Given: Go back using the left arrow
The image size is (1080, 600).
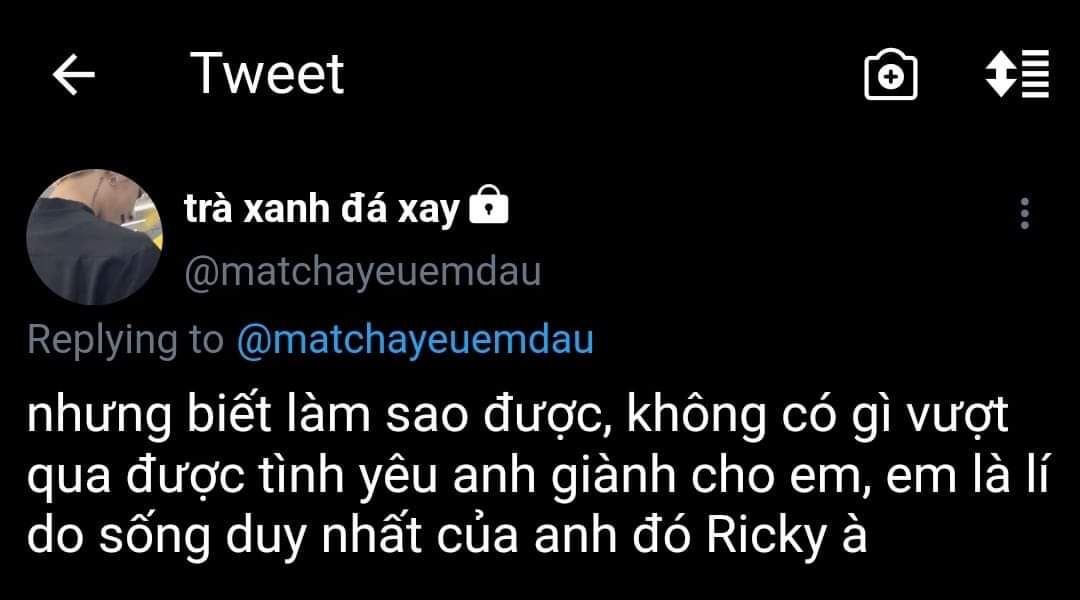Looking at the screenshot, I should coord(74,74).
